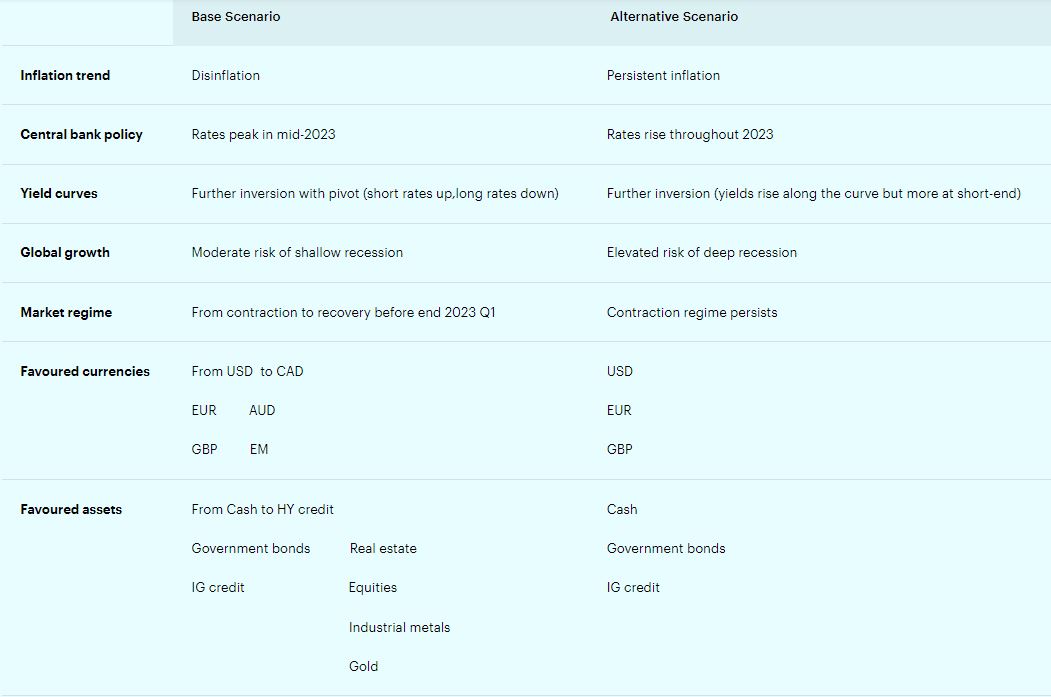Screen dimensions: 1051x697
Task: Select the Persistent inflation cell
Action: pyautogui.click(x=663, y=75)
